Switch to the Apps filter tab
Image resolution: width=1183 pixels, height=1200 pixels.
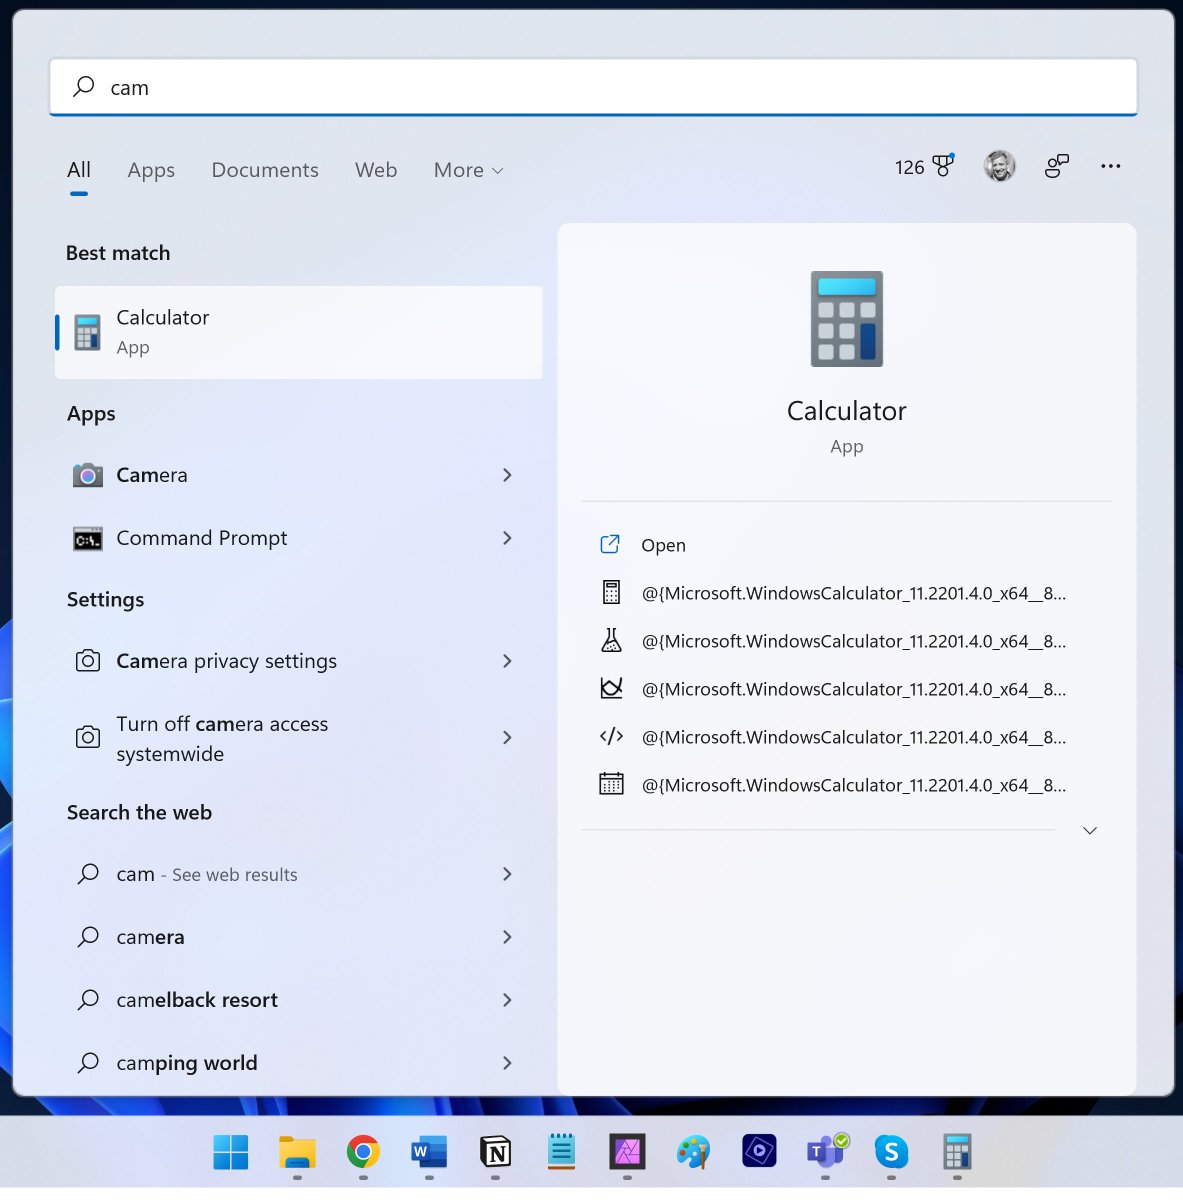pos(151,170)
